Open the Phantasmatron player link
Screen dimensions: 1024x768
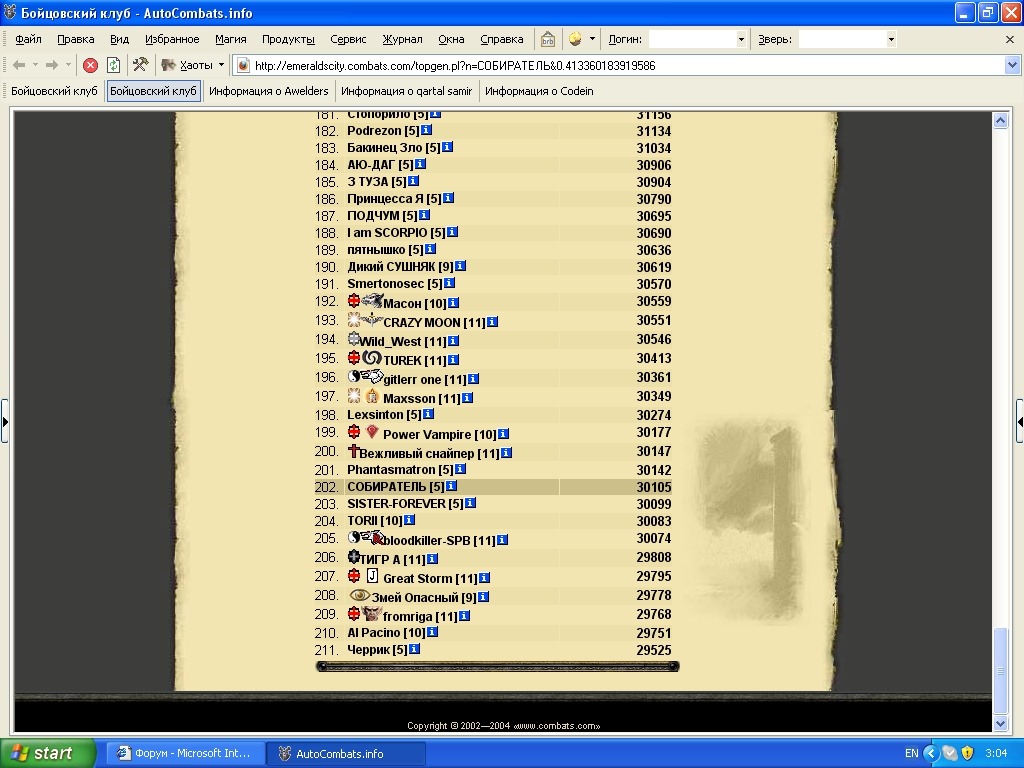click(x=391, y=470)
